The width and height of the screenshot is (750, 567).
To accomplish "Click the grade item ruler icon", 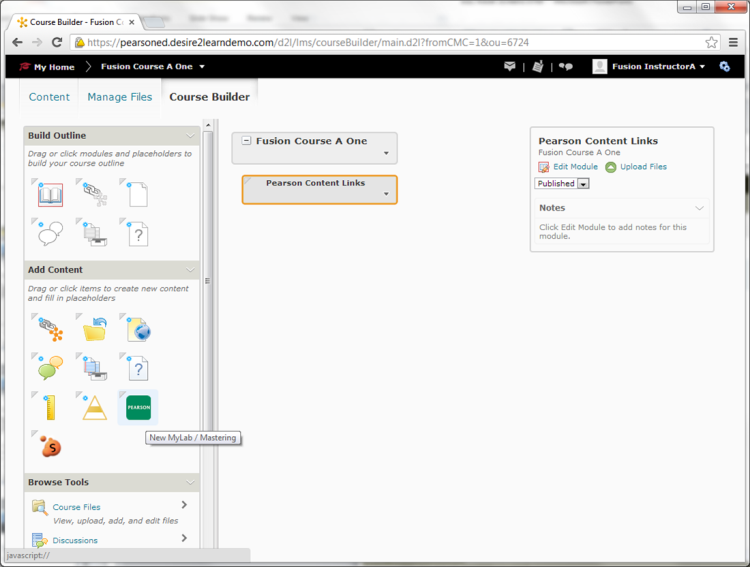I will pos(51,407).
